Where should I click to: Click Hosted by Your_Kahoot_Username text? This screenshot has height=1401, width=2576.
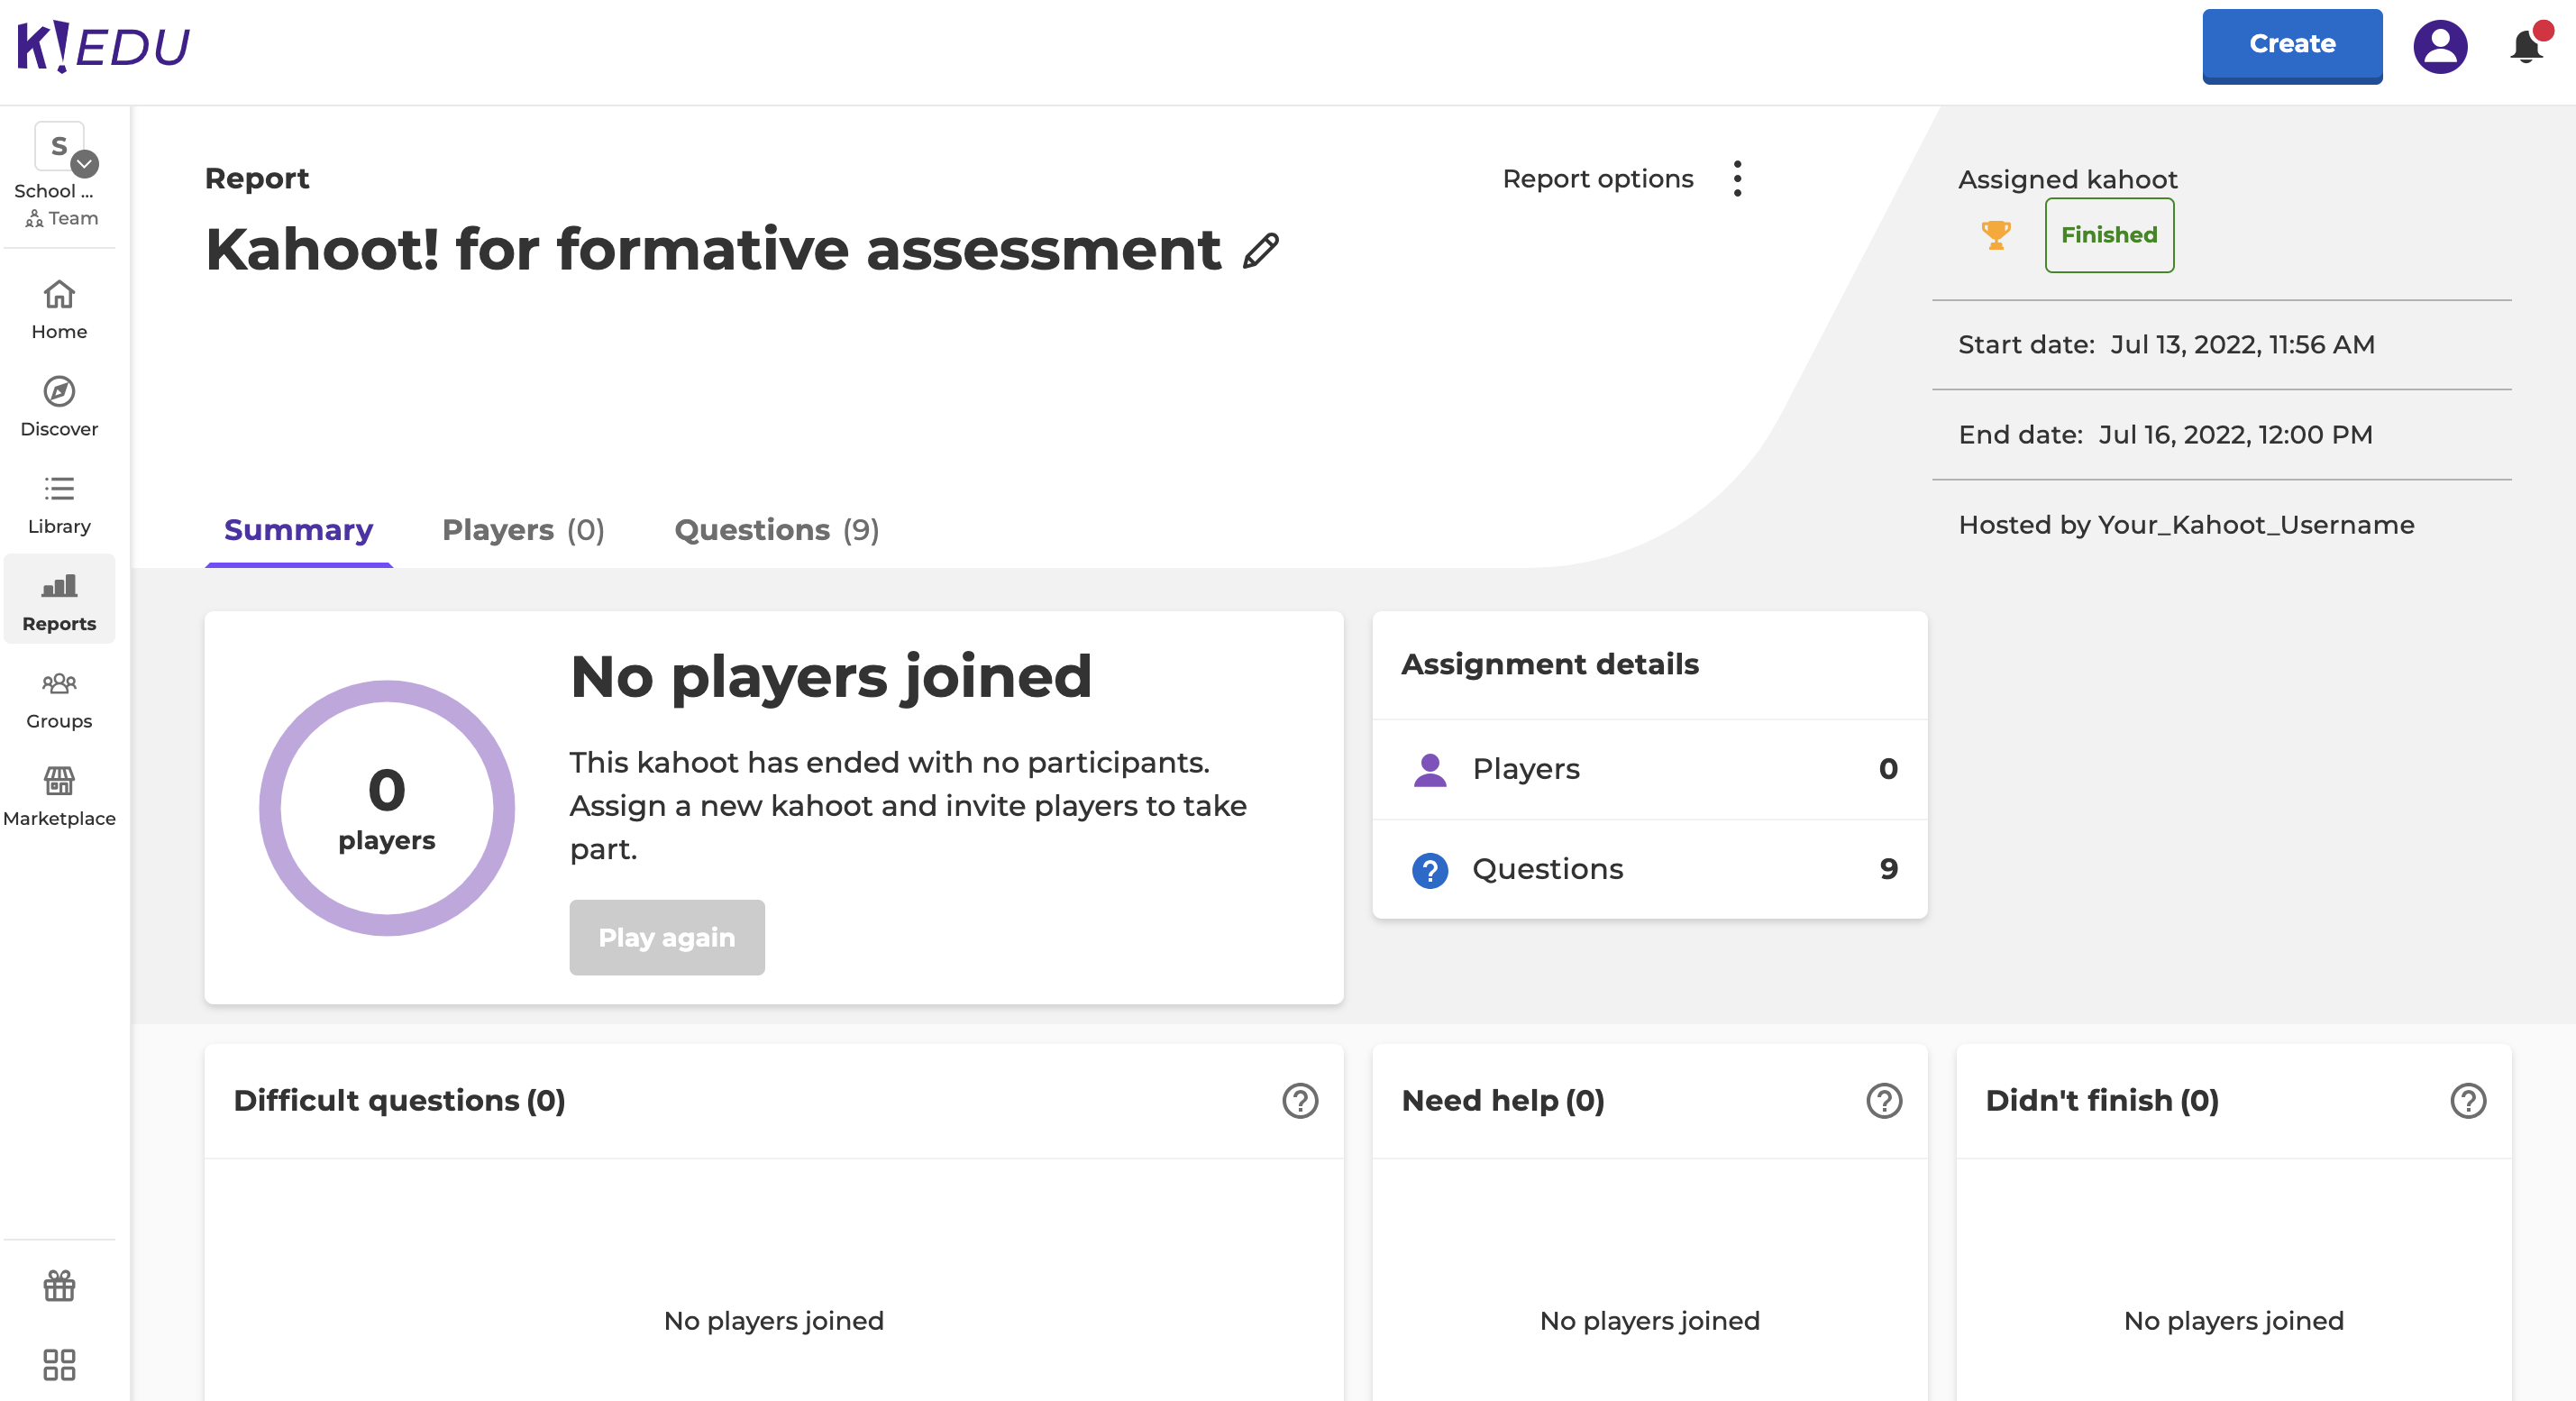tap(2186, 525)
